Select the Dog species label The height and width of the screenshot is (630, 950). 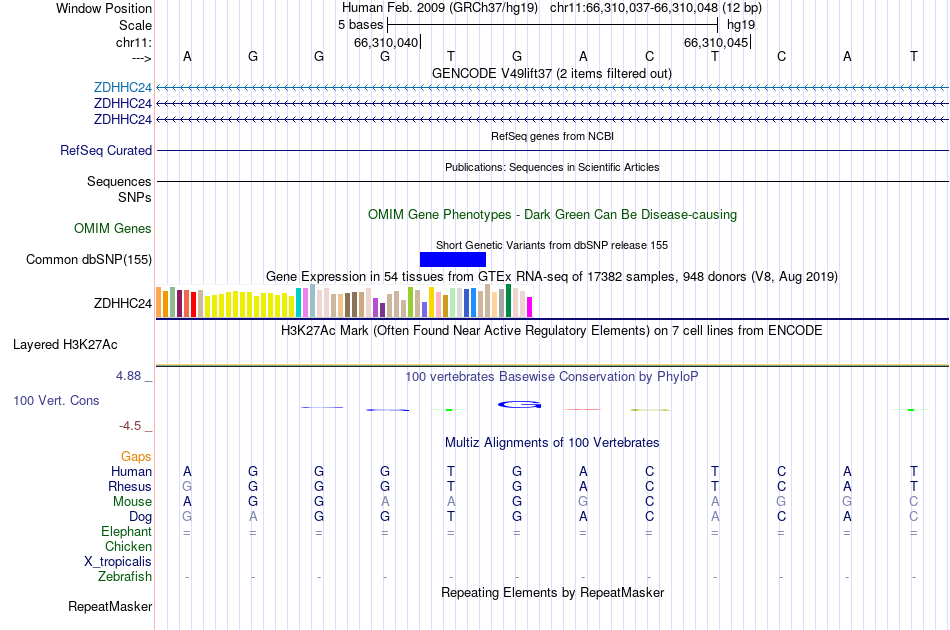coord(140,517)
